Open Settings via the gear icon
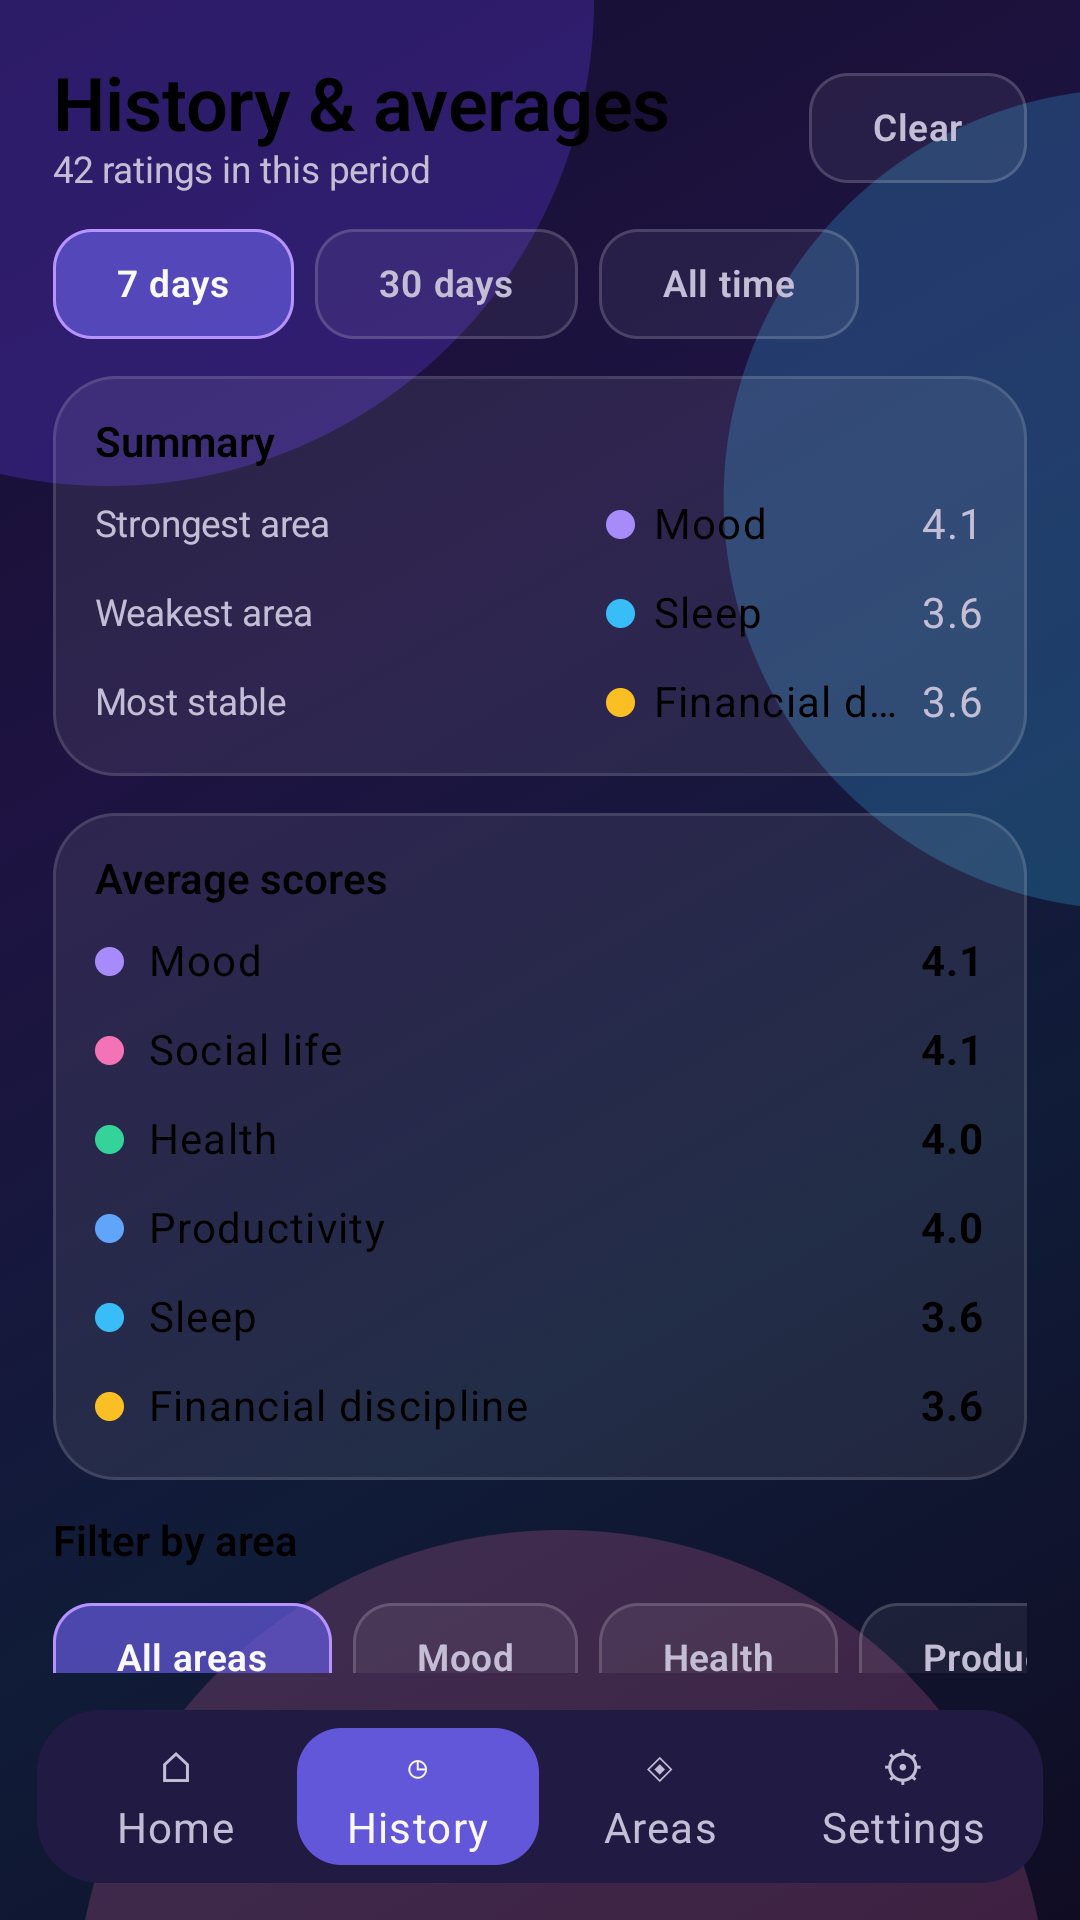 903,1767
